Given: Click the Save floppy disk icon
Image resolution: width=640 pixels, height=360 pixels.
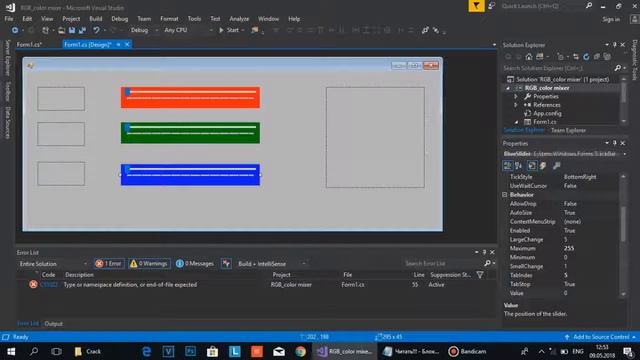Looking at the screenshot, I should click(x=72, y=30).
